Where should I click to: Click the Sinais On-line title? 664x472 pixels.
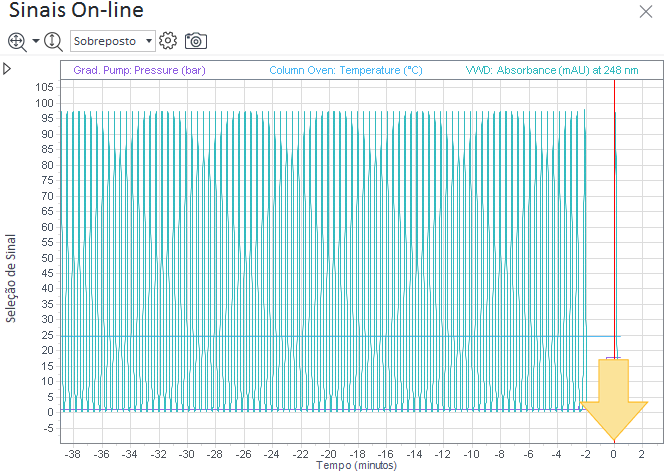pos(76,10)
